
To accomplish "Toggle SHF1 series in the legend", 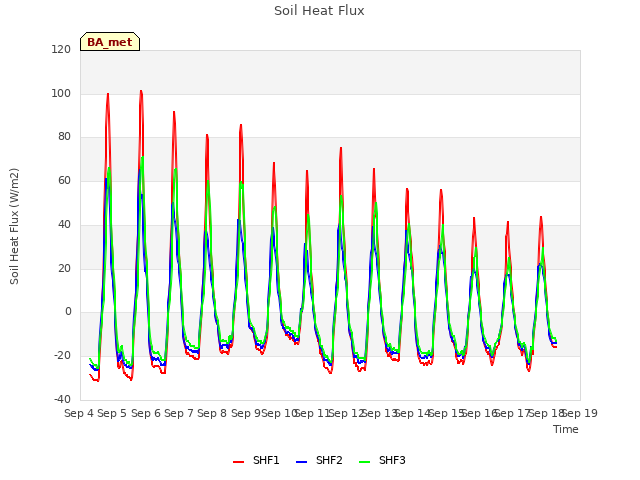I will [x=256, y=460].
